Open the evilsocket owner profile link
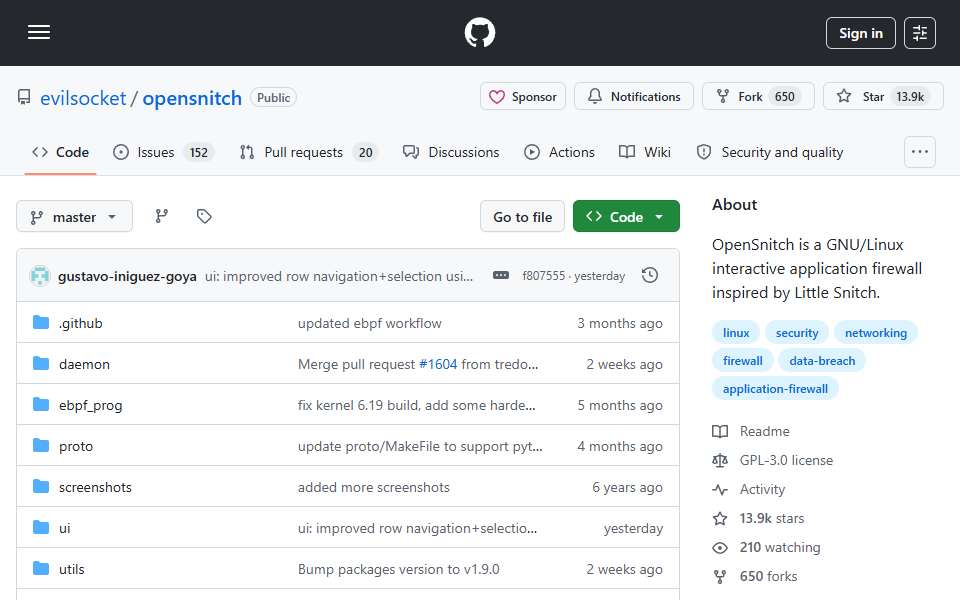The image size is (960, 600). pos(83,98)
